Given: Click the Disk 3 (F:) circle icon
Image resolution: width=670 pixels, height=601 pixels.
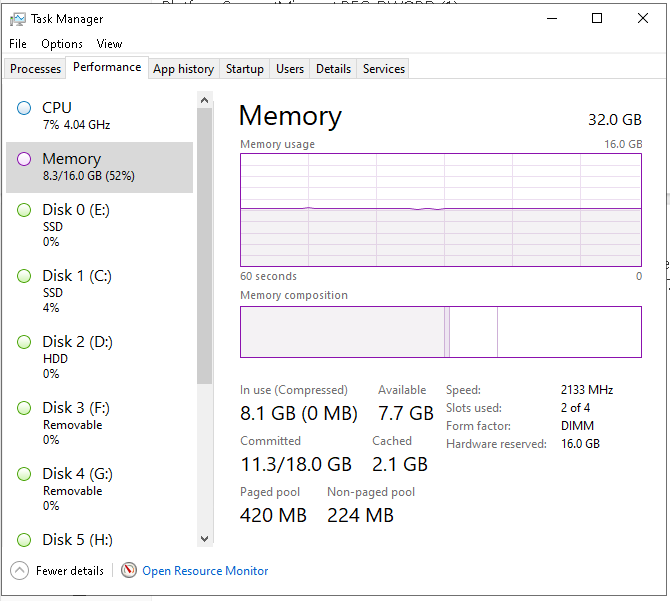Looking at the screenshot, I should (24, 408).
